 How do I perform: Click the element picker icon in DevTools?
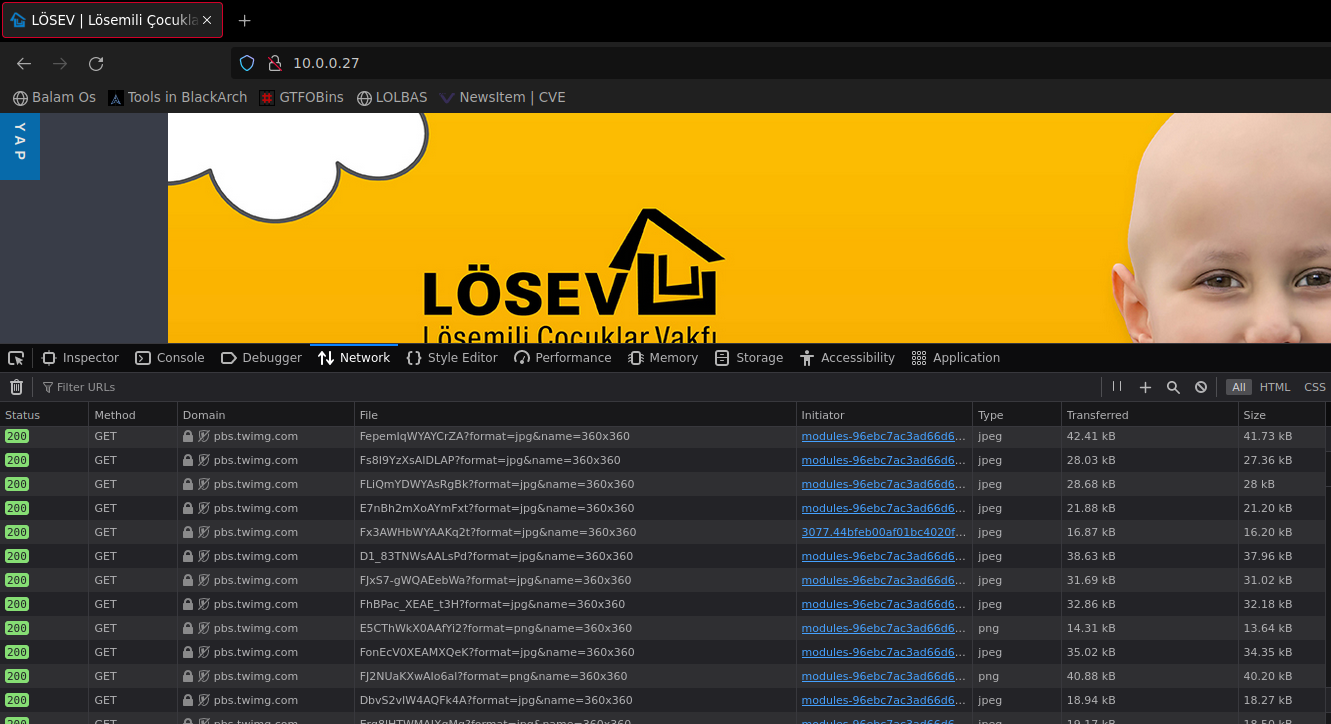[16, 358]
